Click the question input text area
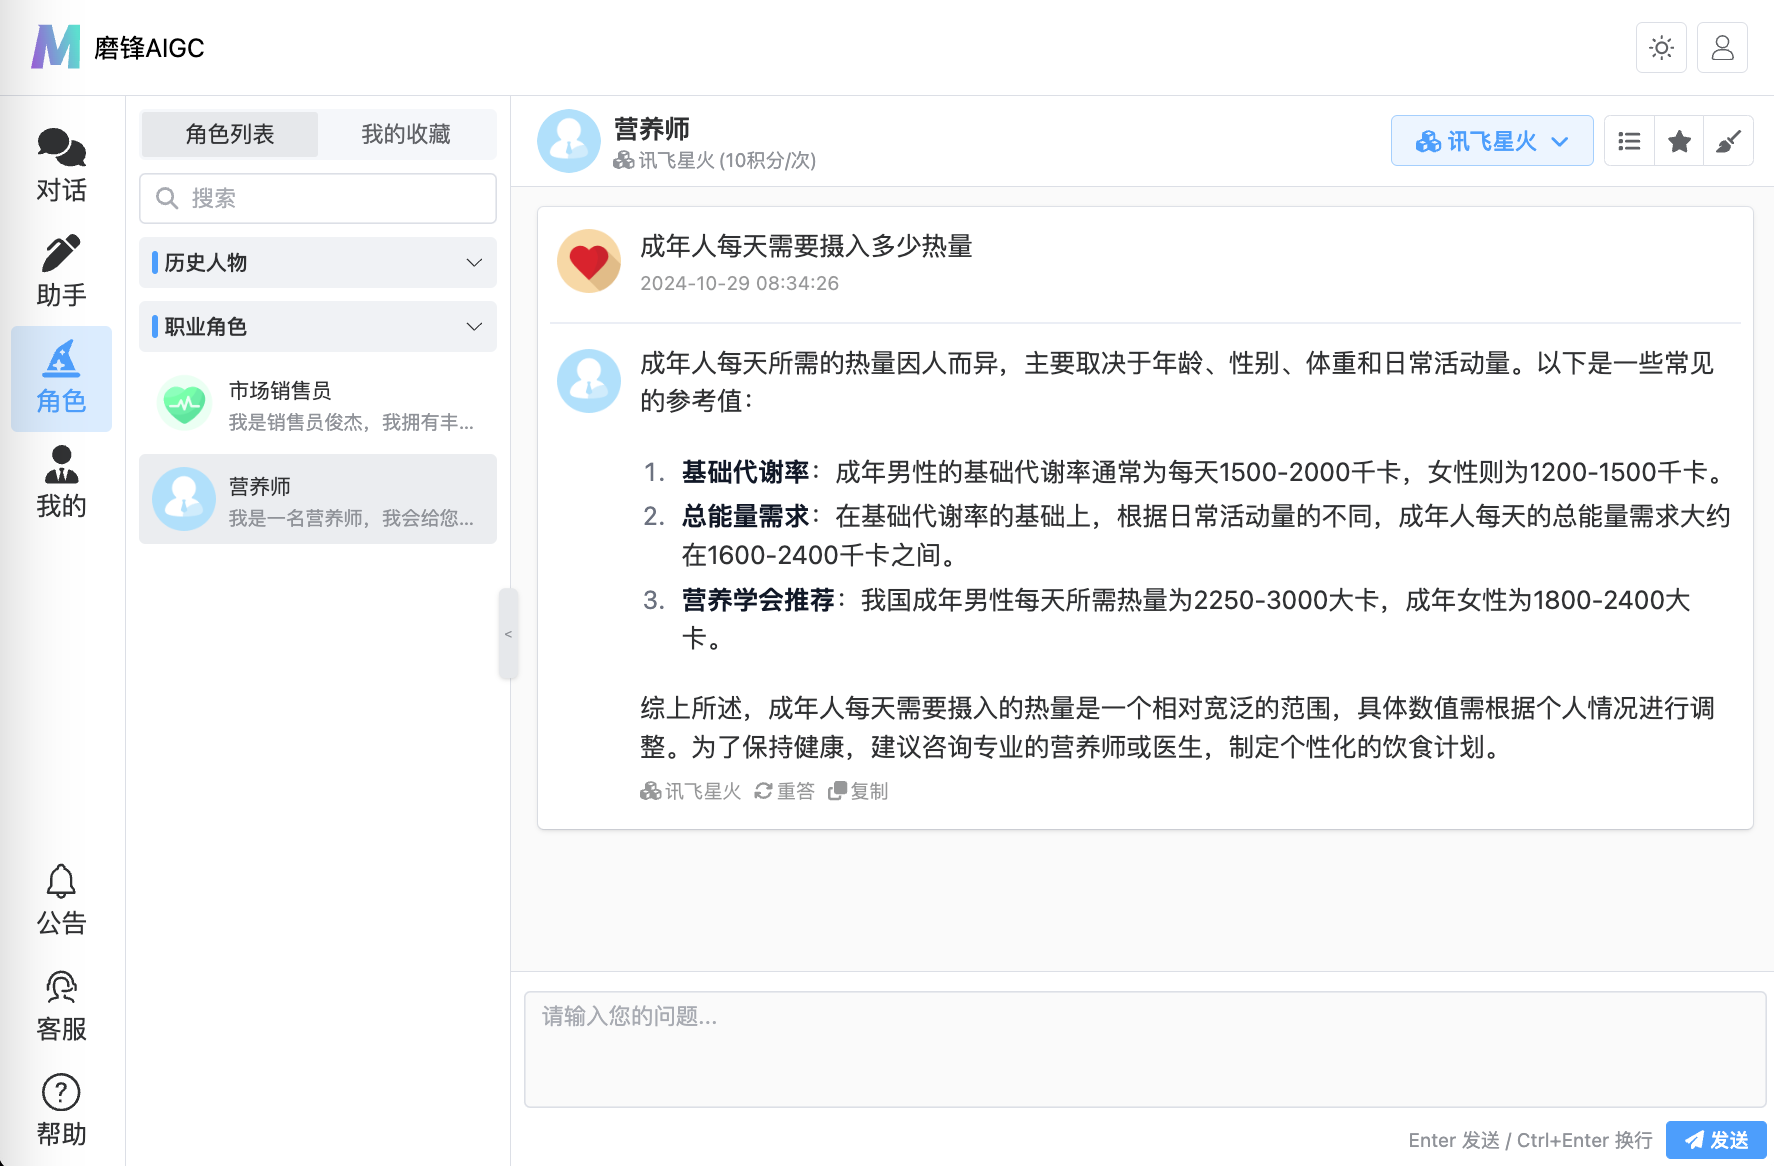1774x1166 pixels. pyautogui.click(x=1144, y=1048)
